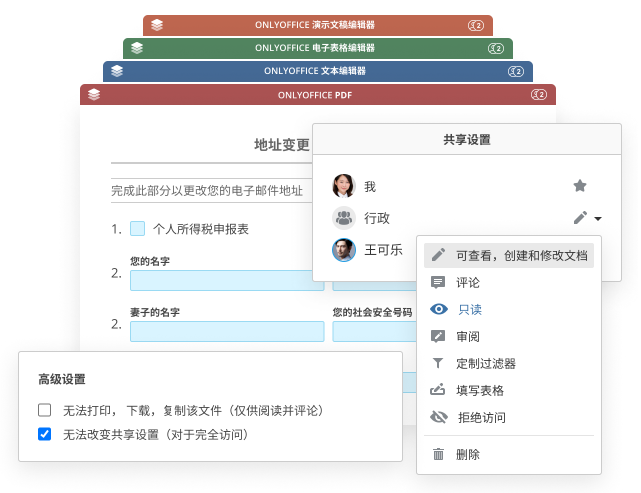This screenshot has width=641, height=493.
Task: Uncheck 无法改变共享设置 checkbox
Action: tap(44, 434)
